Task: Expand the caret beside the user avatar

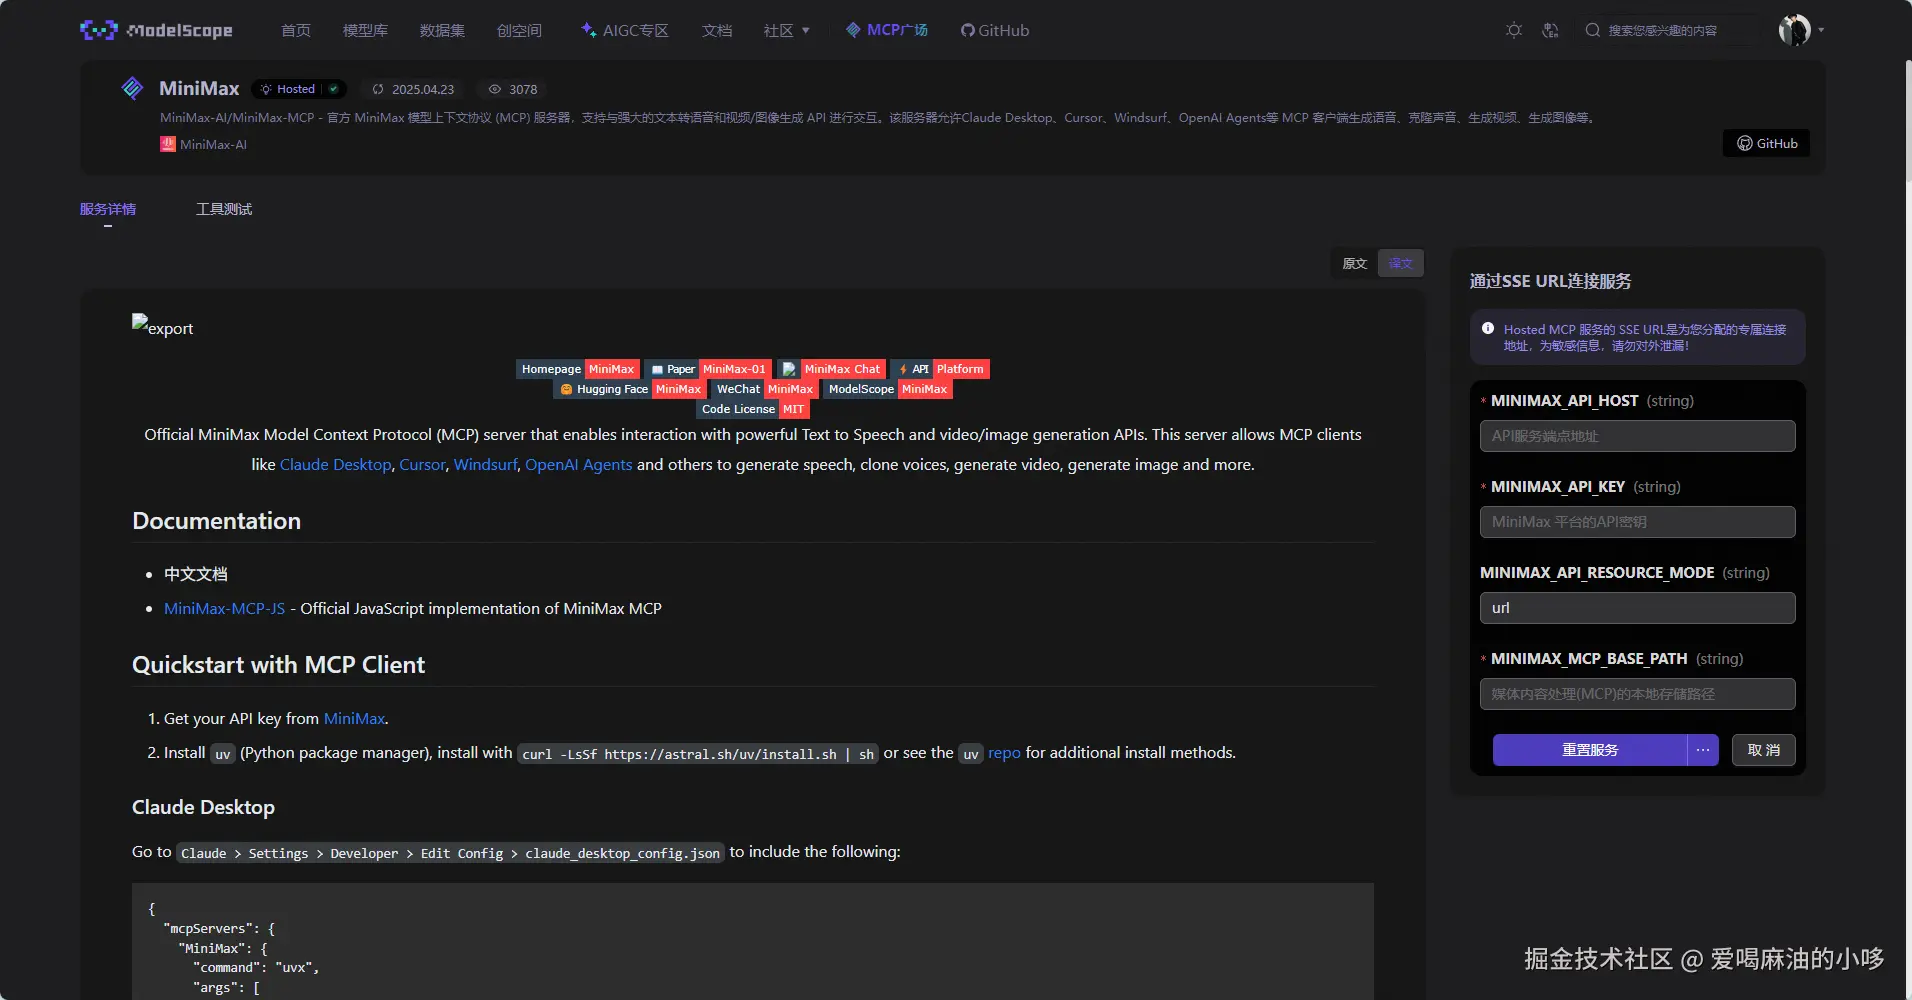Action: [x=1821, y=30]
